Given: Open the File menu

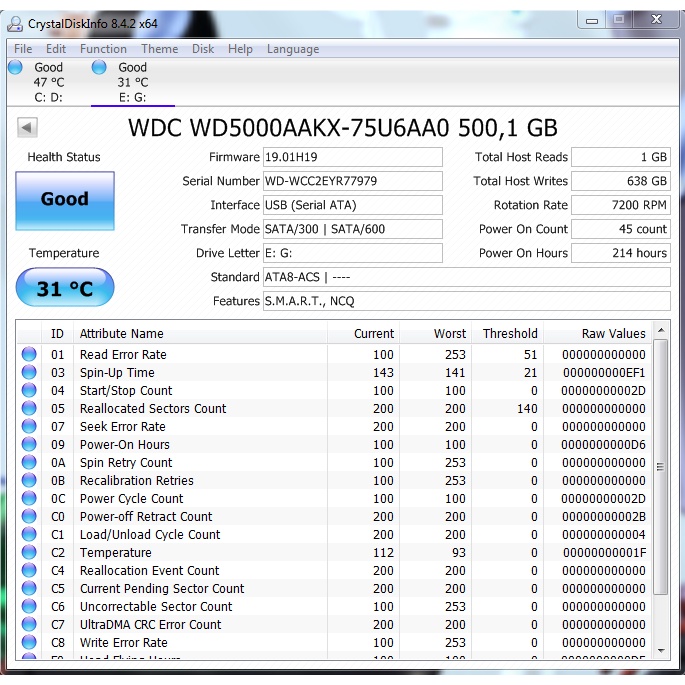Looking at the screenshot, I should pyautogui.click(x=23, y=49).
